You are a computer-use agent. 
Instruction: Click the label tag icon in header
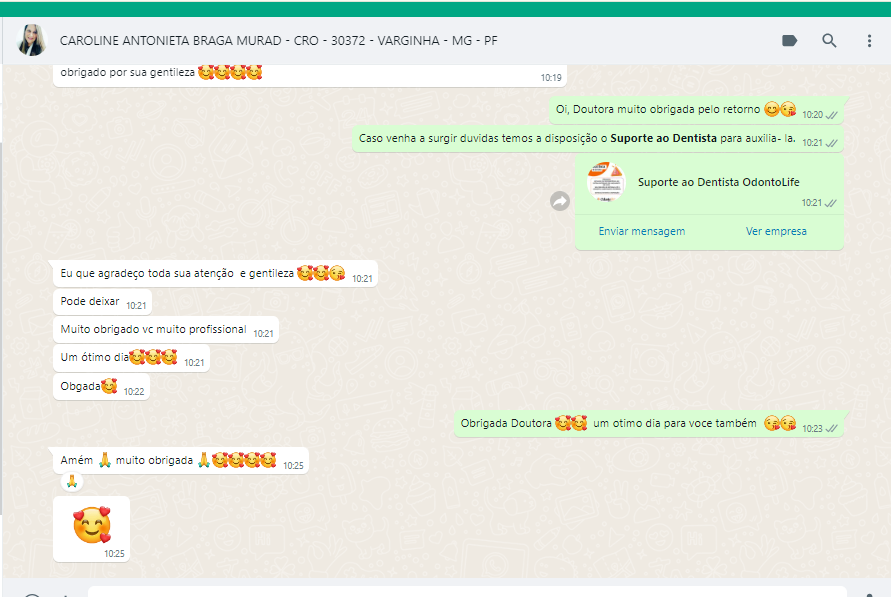click(789, 41)
